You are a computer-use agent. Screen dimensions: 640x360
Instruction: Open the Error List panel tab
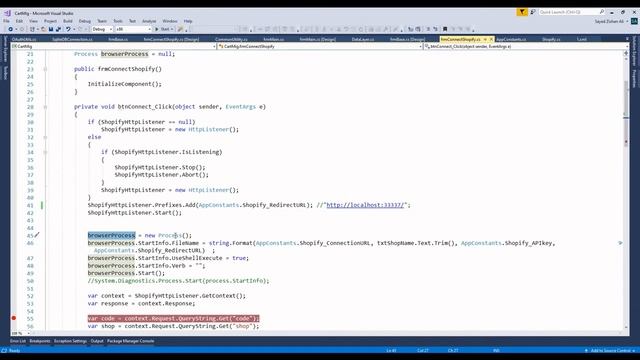[x=18, y=341]
